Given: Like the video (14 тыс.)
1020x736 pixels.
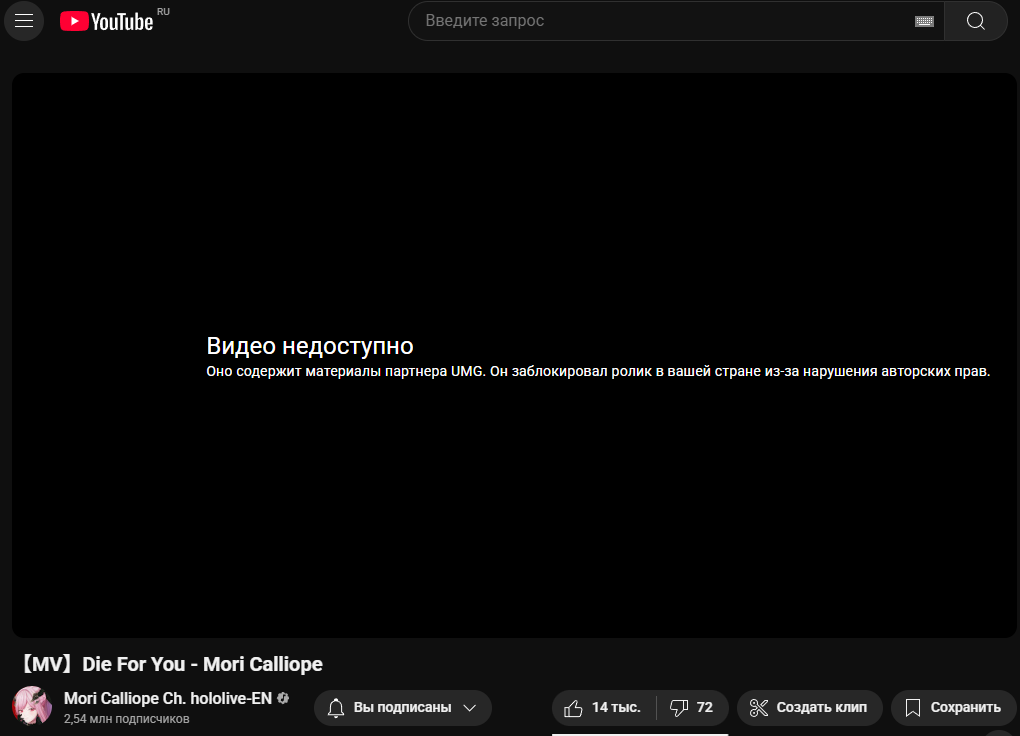Looking at the screenshot, I should (x=603, y=707).
